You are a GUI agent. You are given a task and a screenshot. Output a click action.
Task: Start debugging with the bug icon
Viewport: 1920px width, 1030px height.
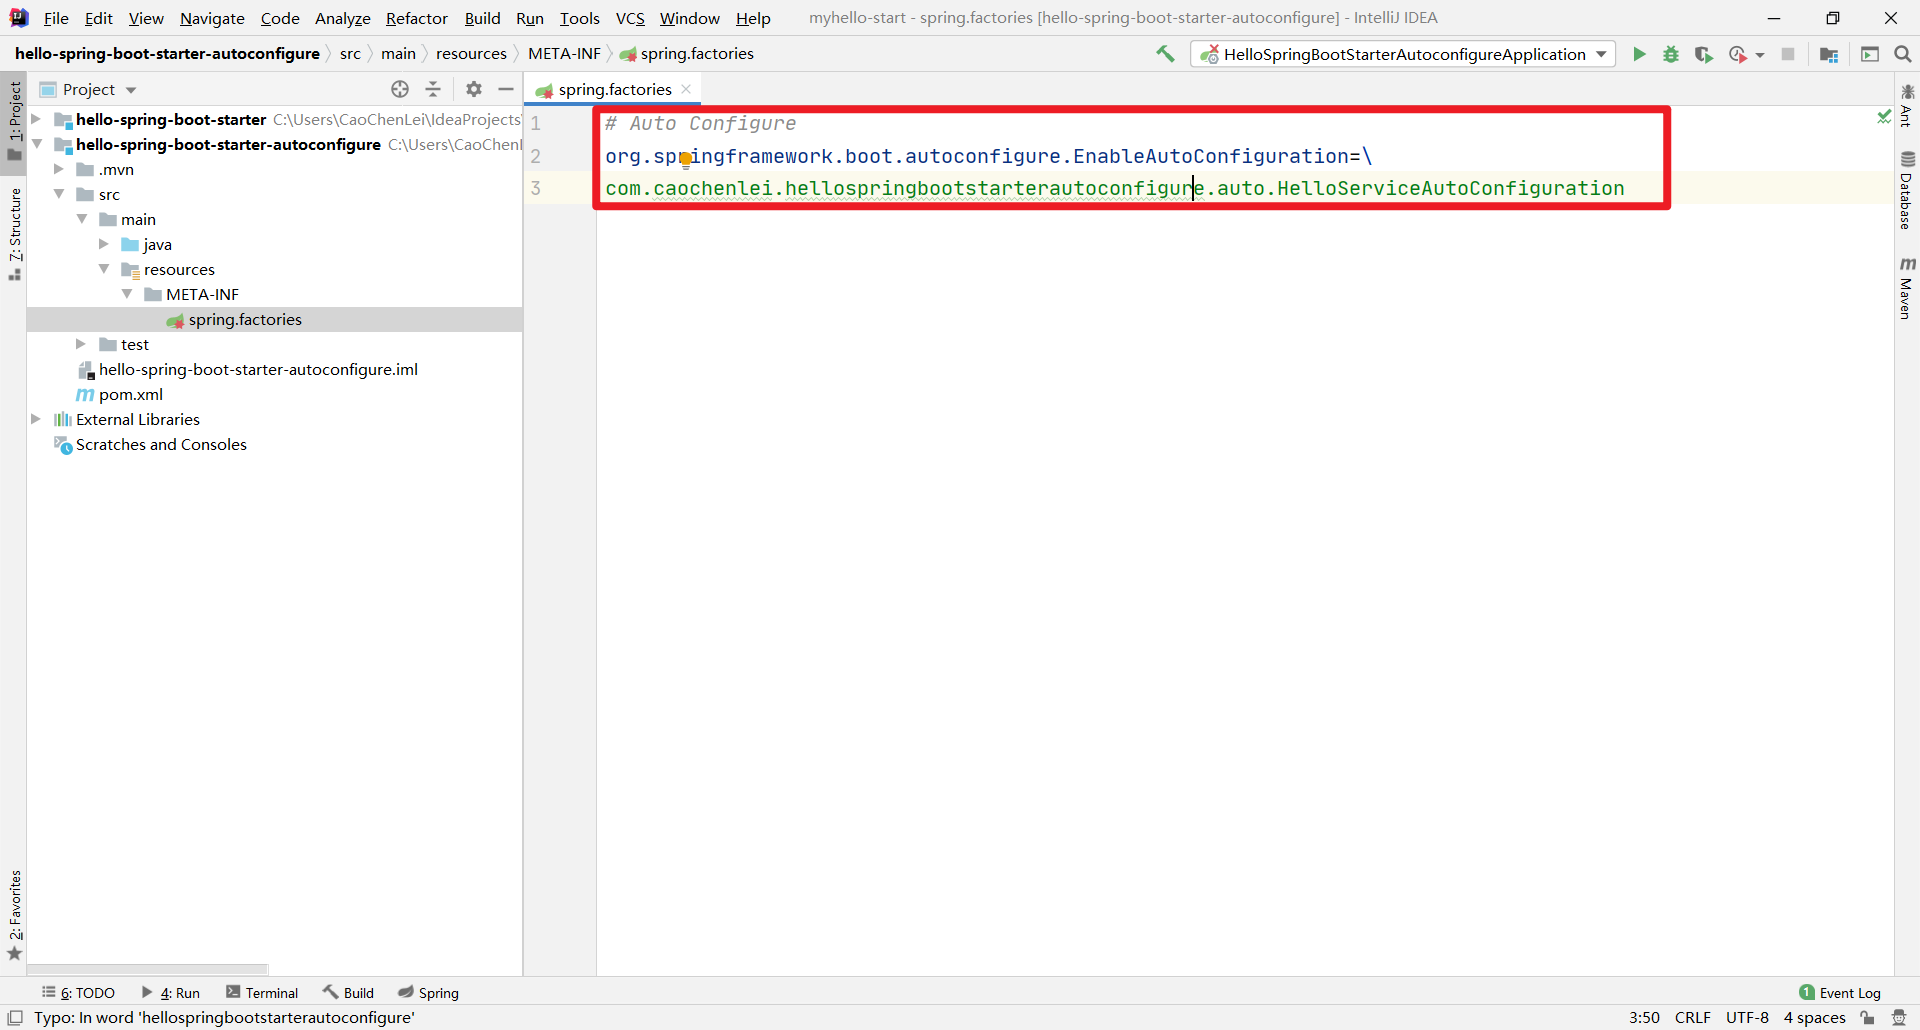coord(1671,54)
